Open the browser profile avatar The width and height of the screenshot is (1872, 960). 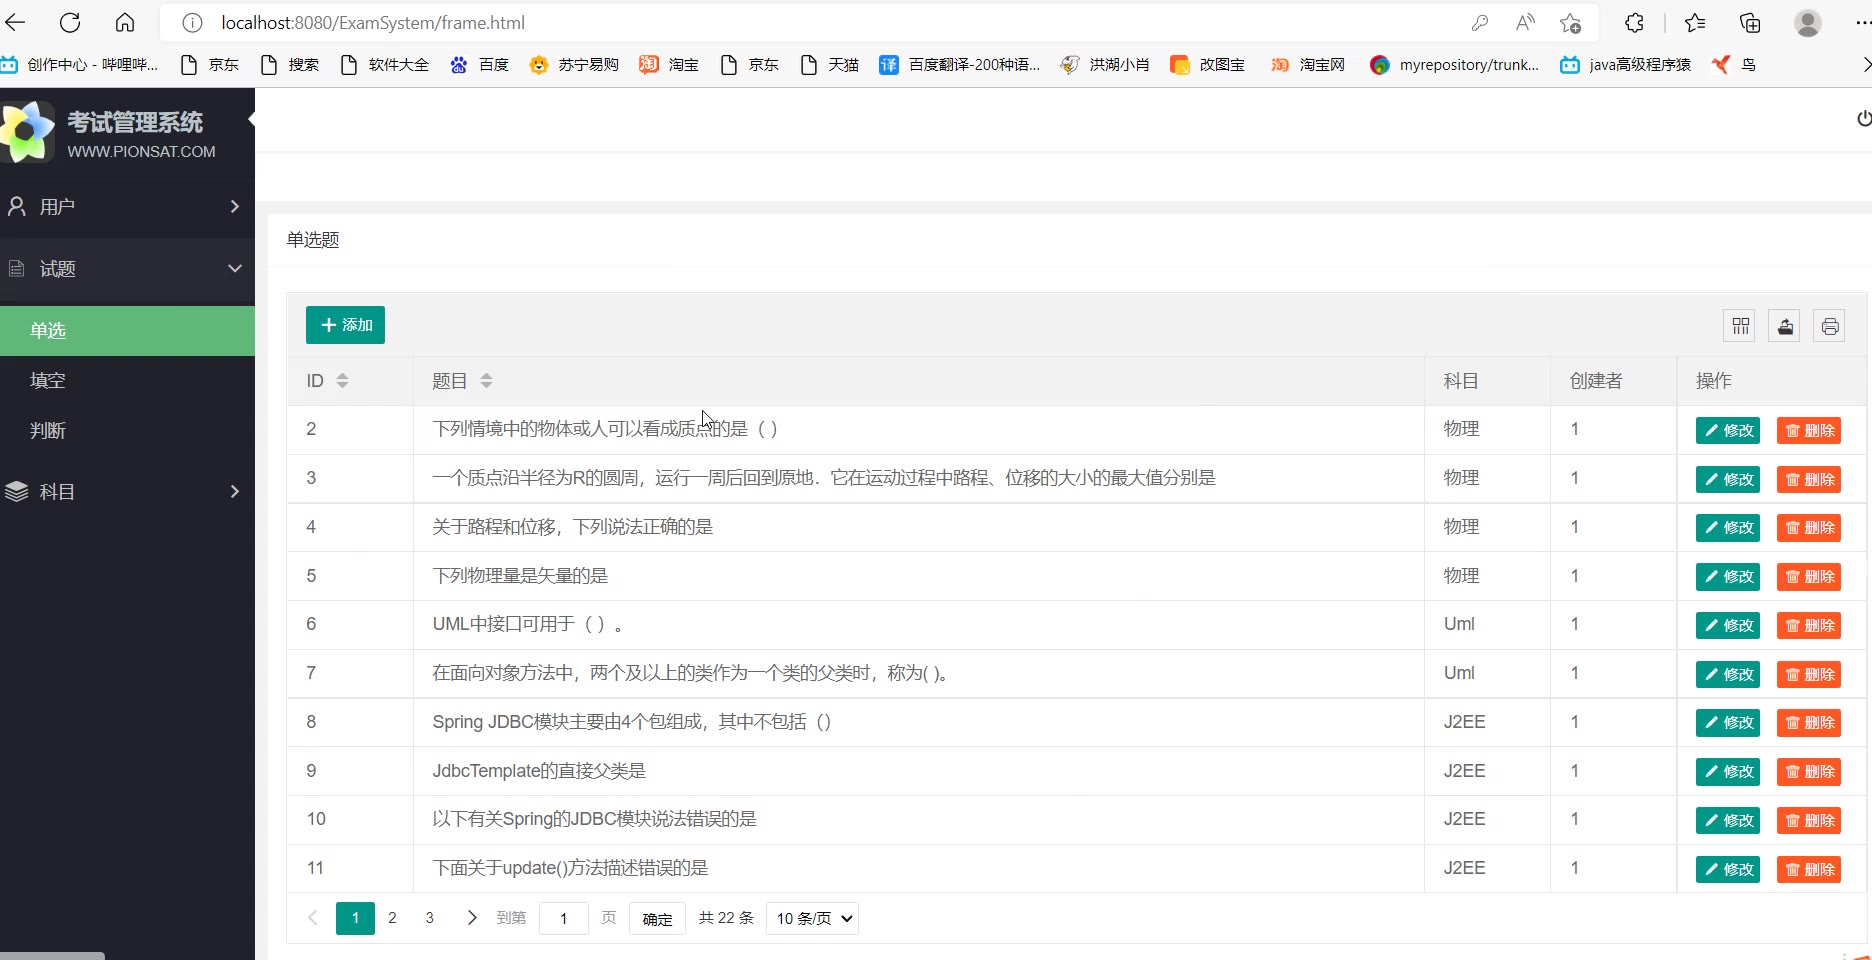1808,23
